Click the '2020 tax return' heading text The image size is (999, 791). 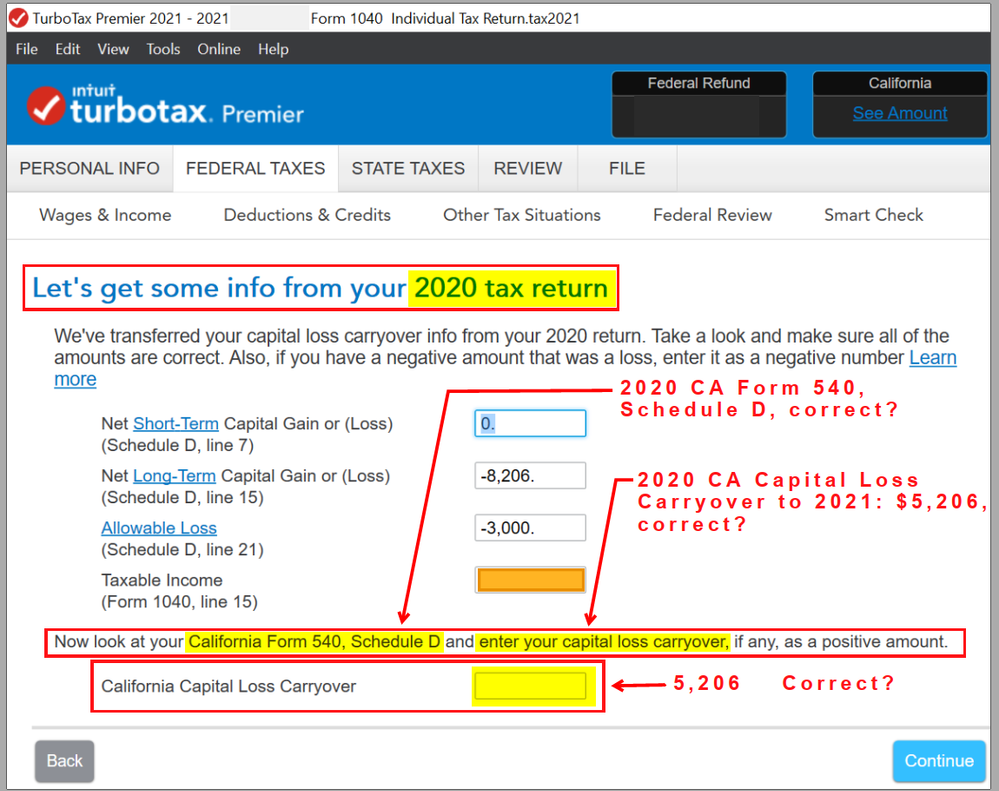click(511, 288)
